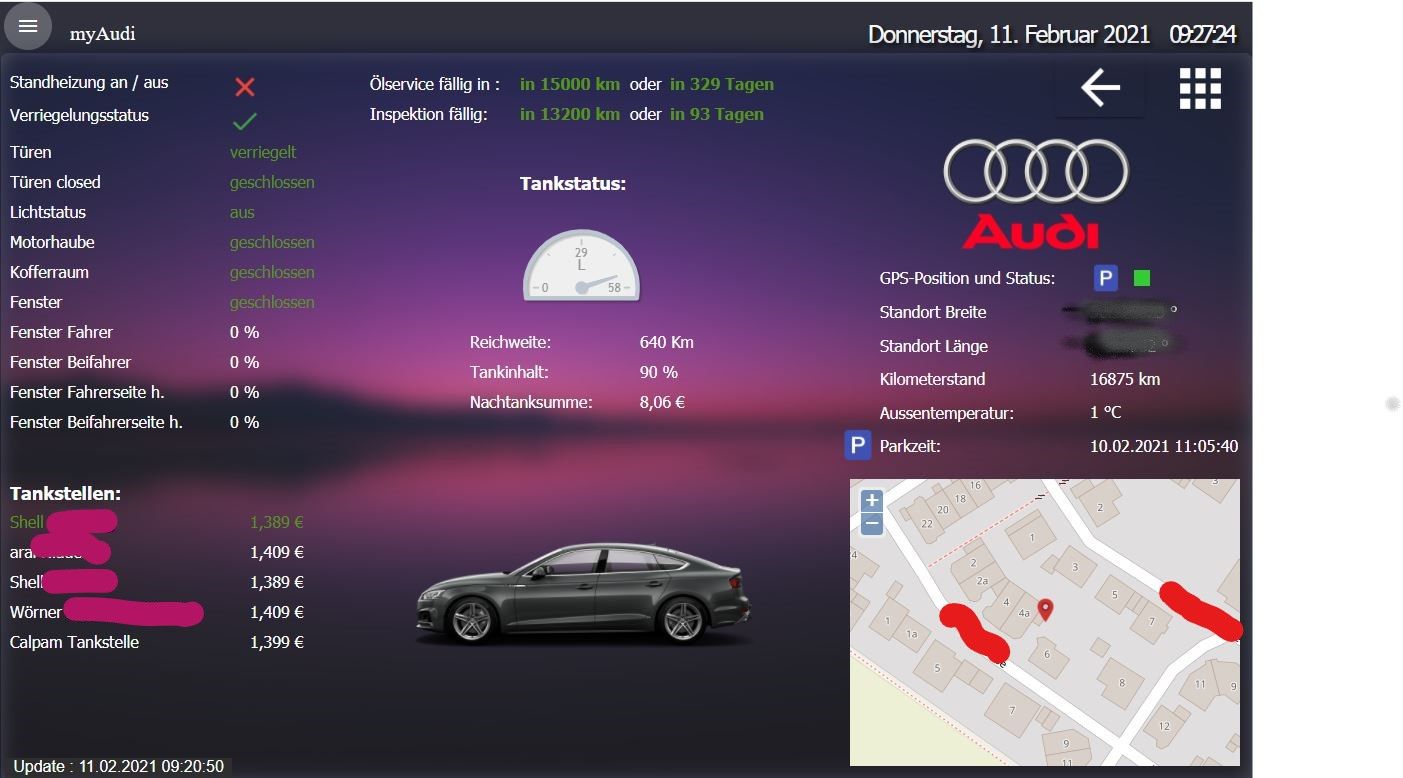Select the Calpam Tankstelle entry
Screen dimensions: 1403x778
[x=74, y=642]
